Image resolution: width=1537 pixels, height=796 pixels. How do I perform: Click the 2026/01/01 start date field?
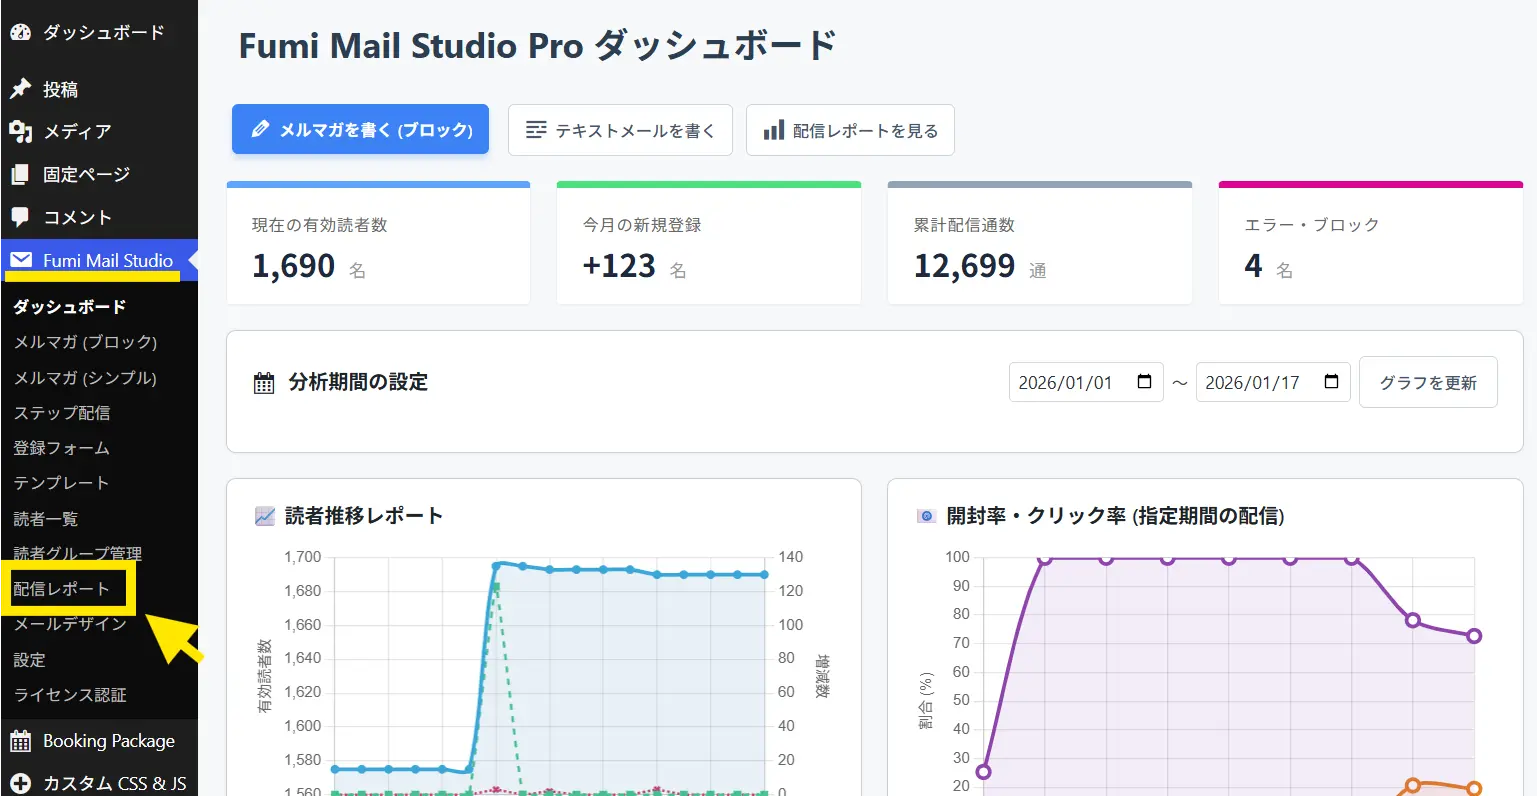[1066, 383]
